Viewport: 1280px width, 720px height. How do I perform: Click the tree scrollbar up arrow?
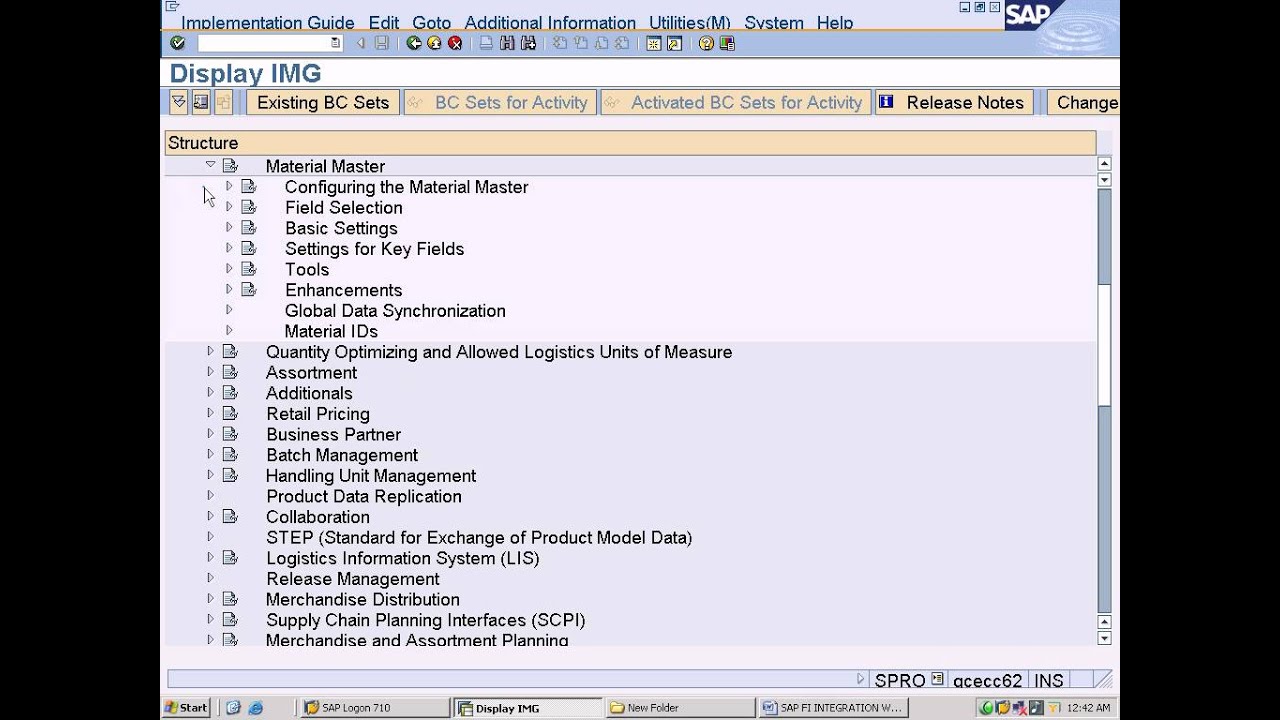pos(1104,163)
